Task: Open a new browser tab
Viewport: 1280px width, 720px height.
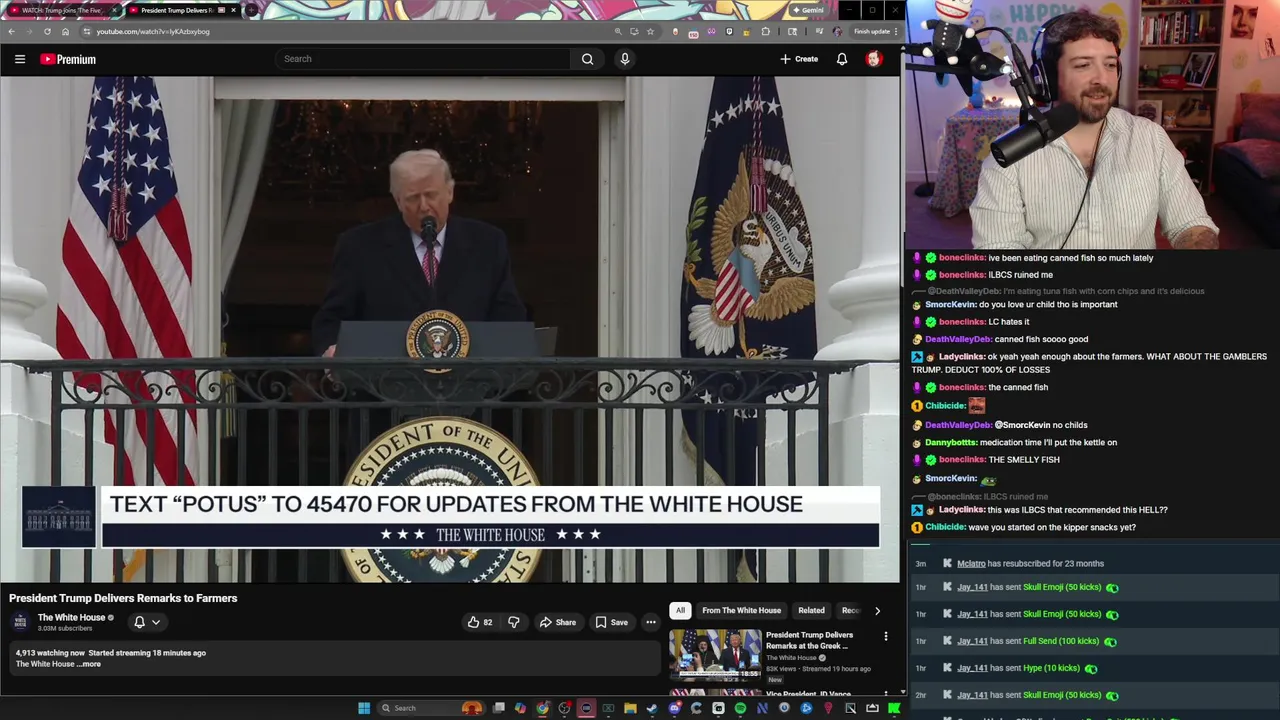Action: click(x=250, y=10)
